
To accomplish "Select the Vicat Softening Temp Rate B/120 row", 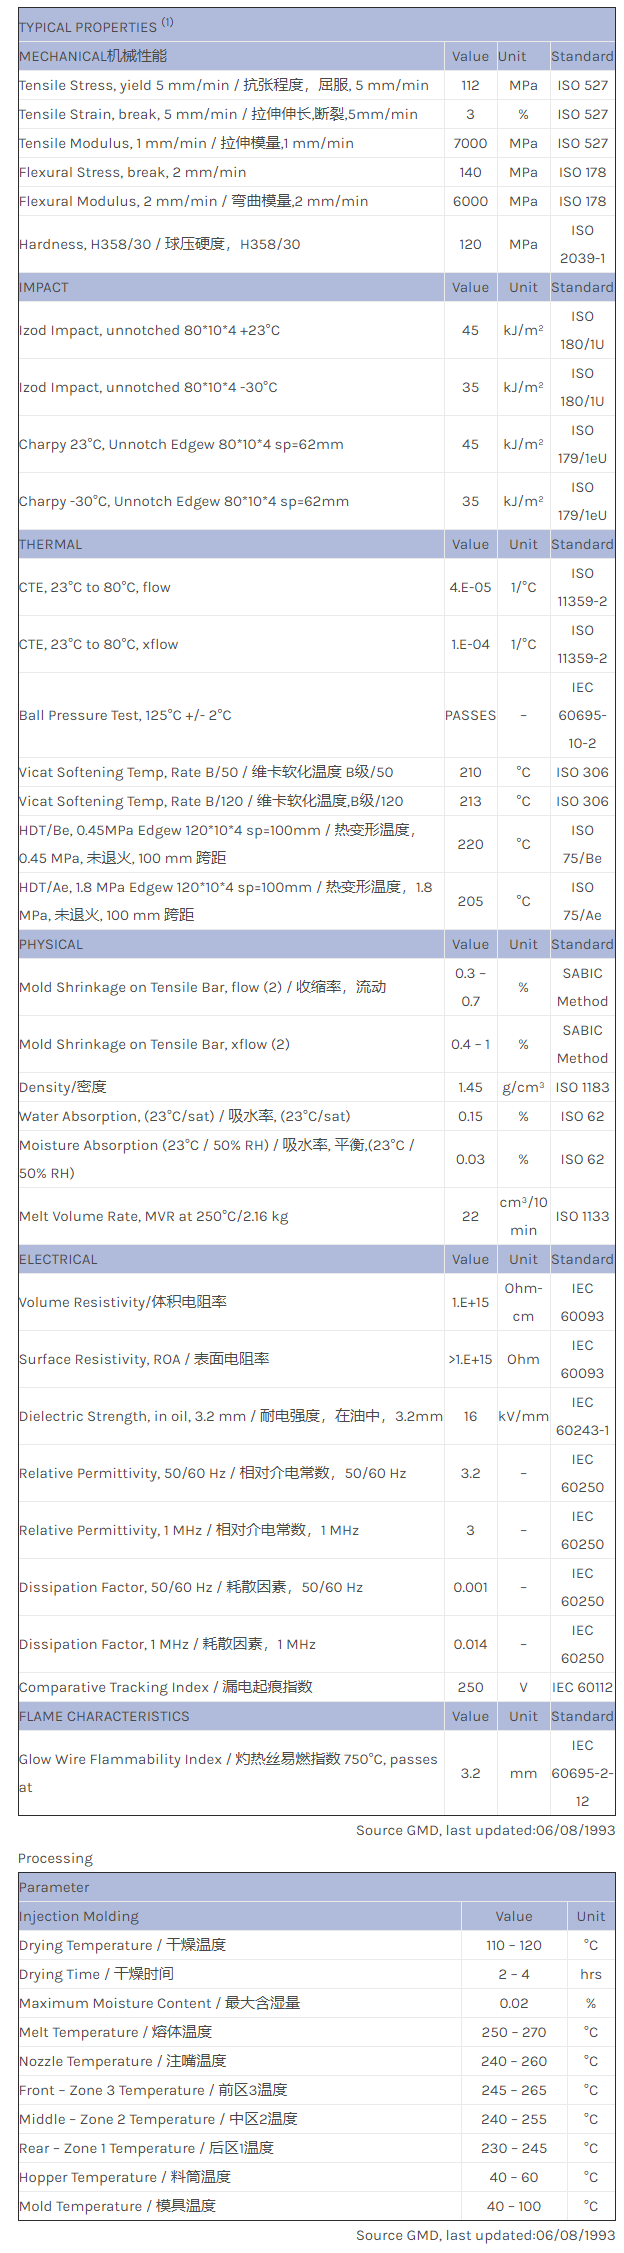I will 211,801.
